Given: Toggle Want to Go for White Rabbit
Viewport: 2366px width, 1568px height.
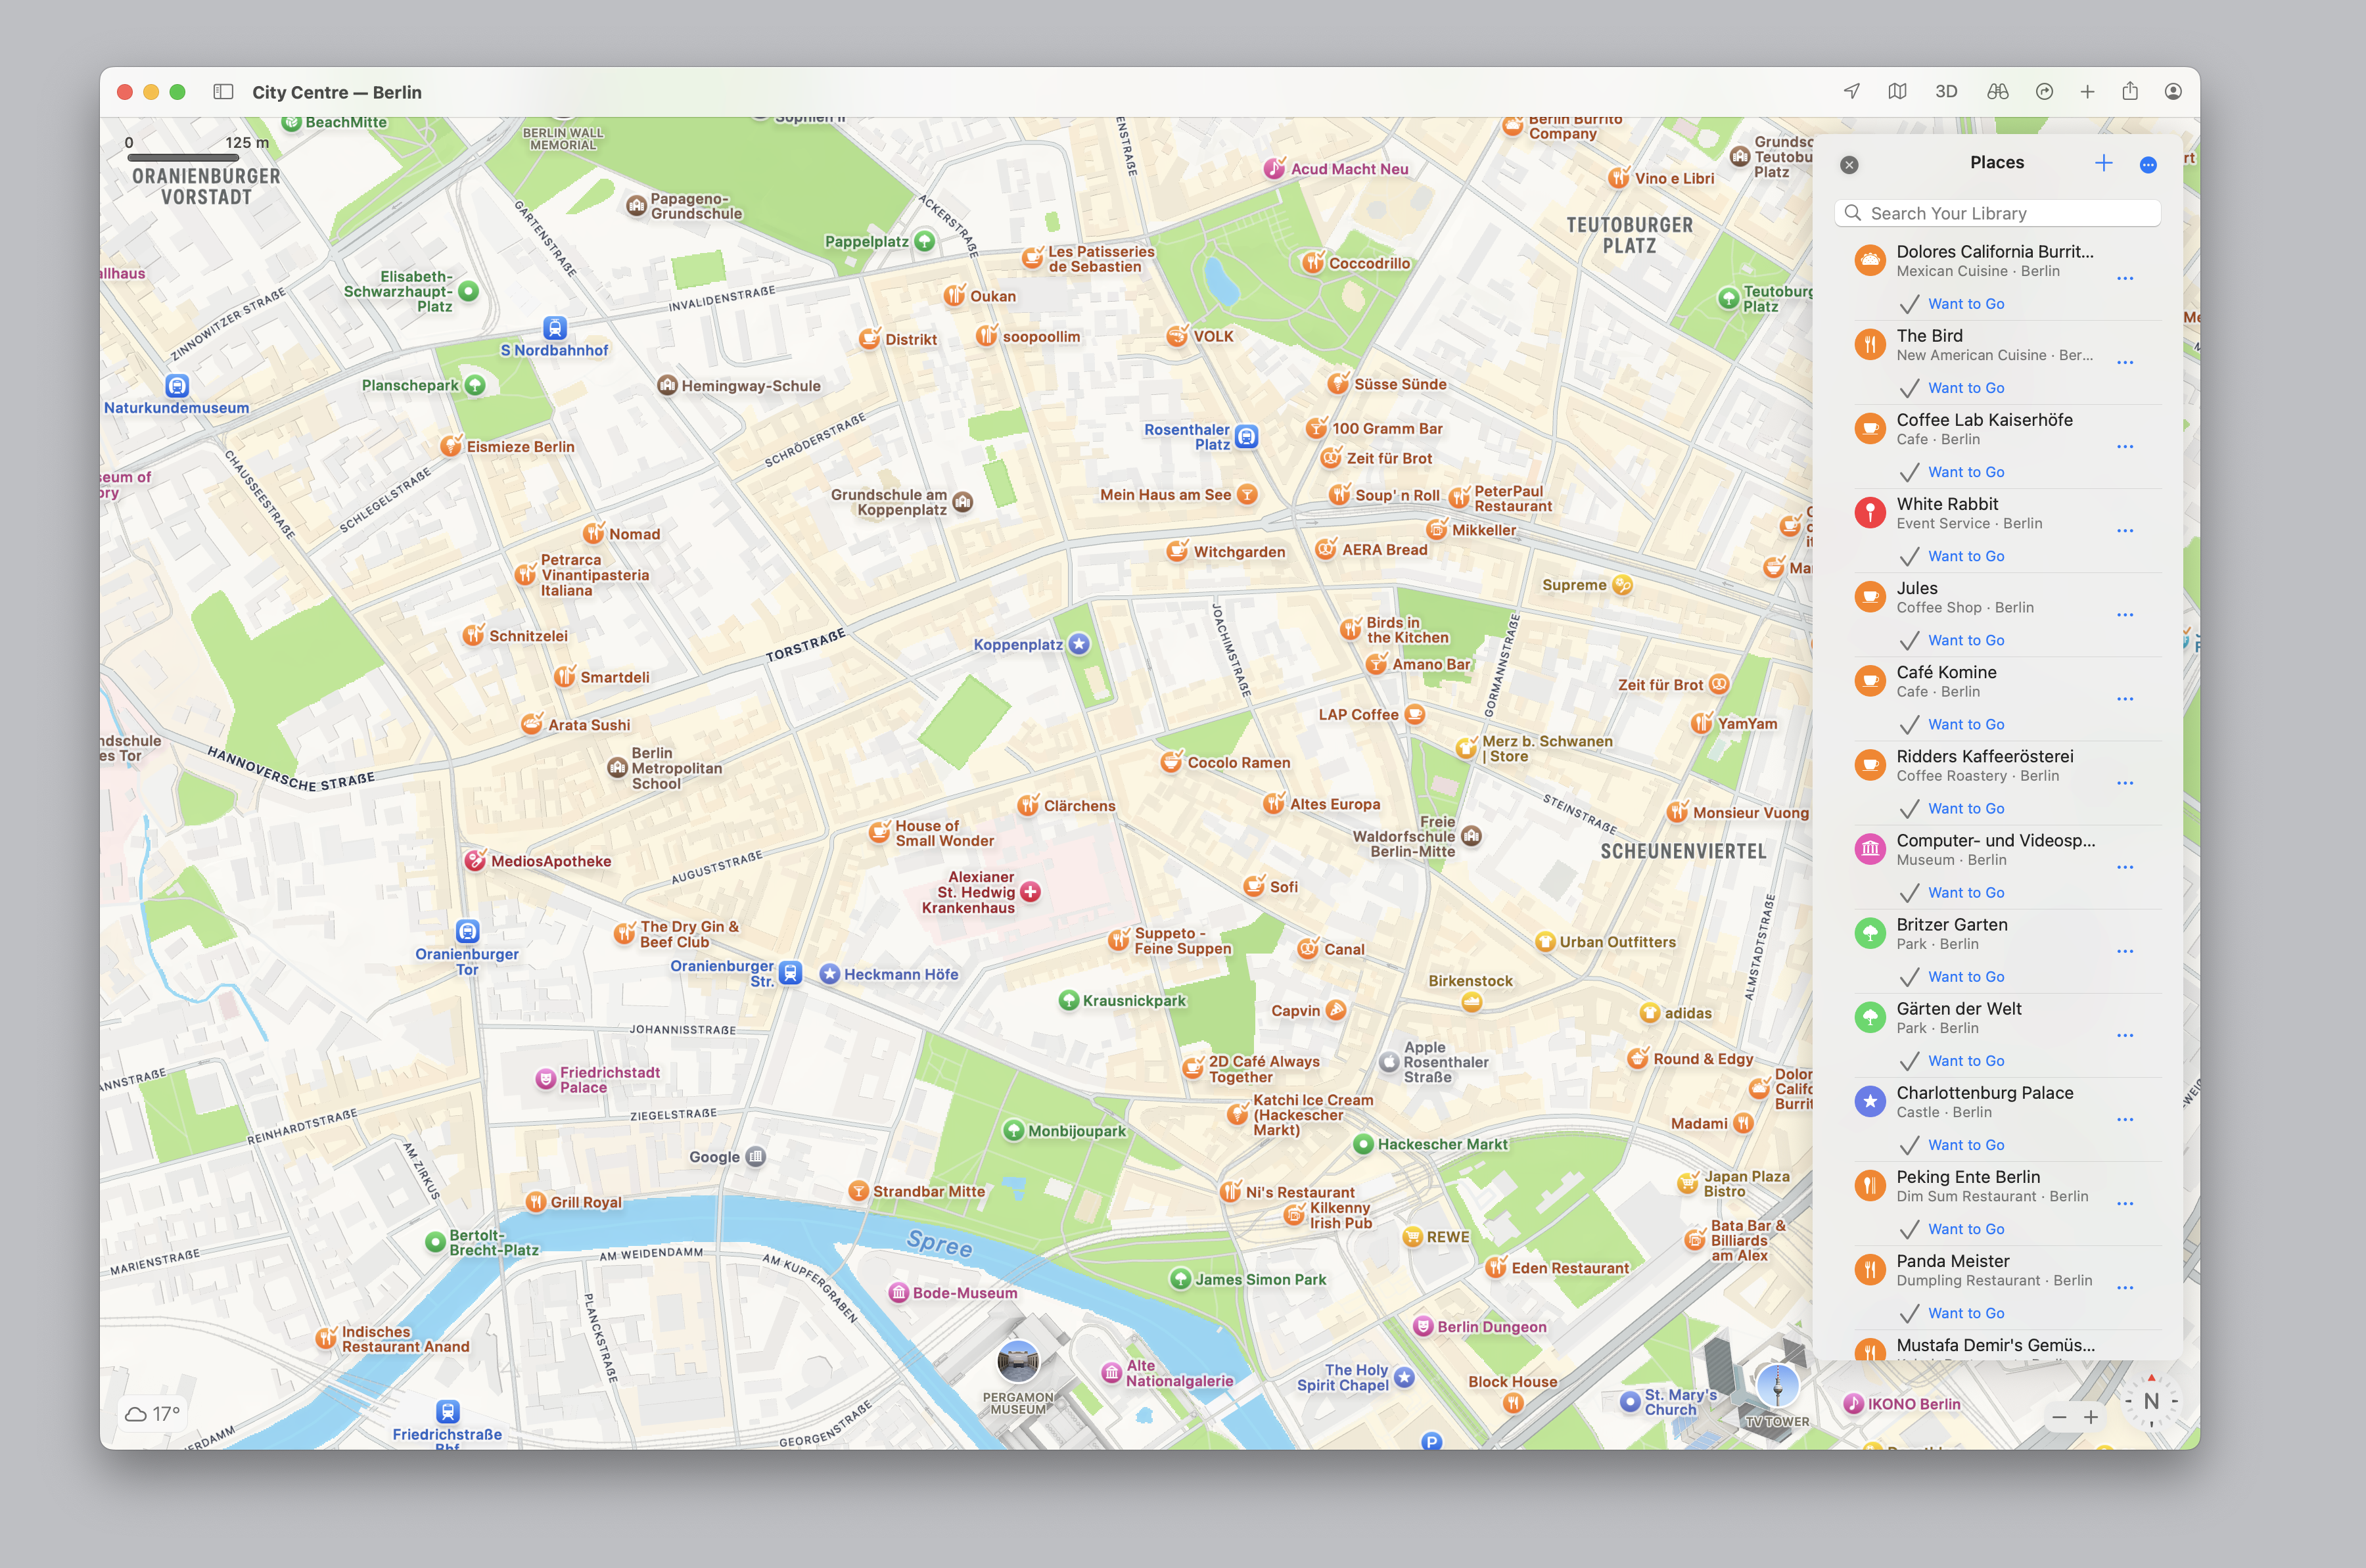Looking at the screenshot, I should 1953,556.
